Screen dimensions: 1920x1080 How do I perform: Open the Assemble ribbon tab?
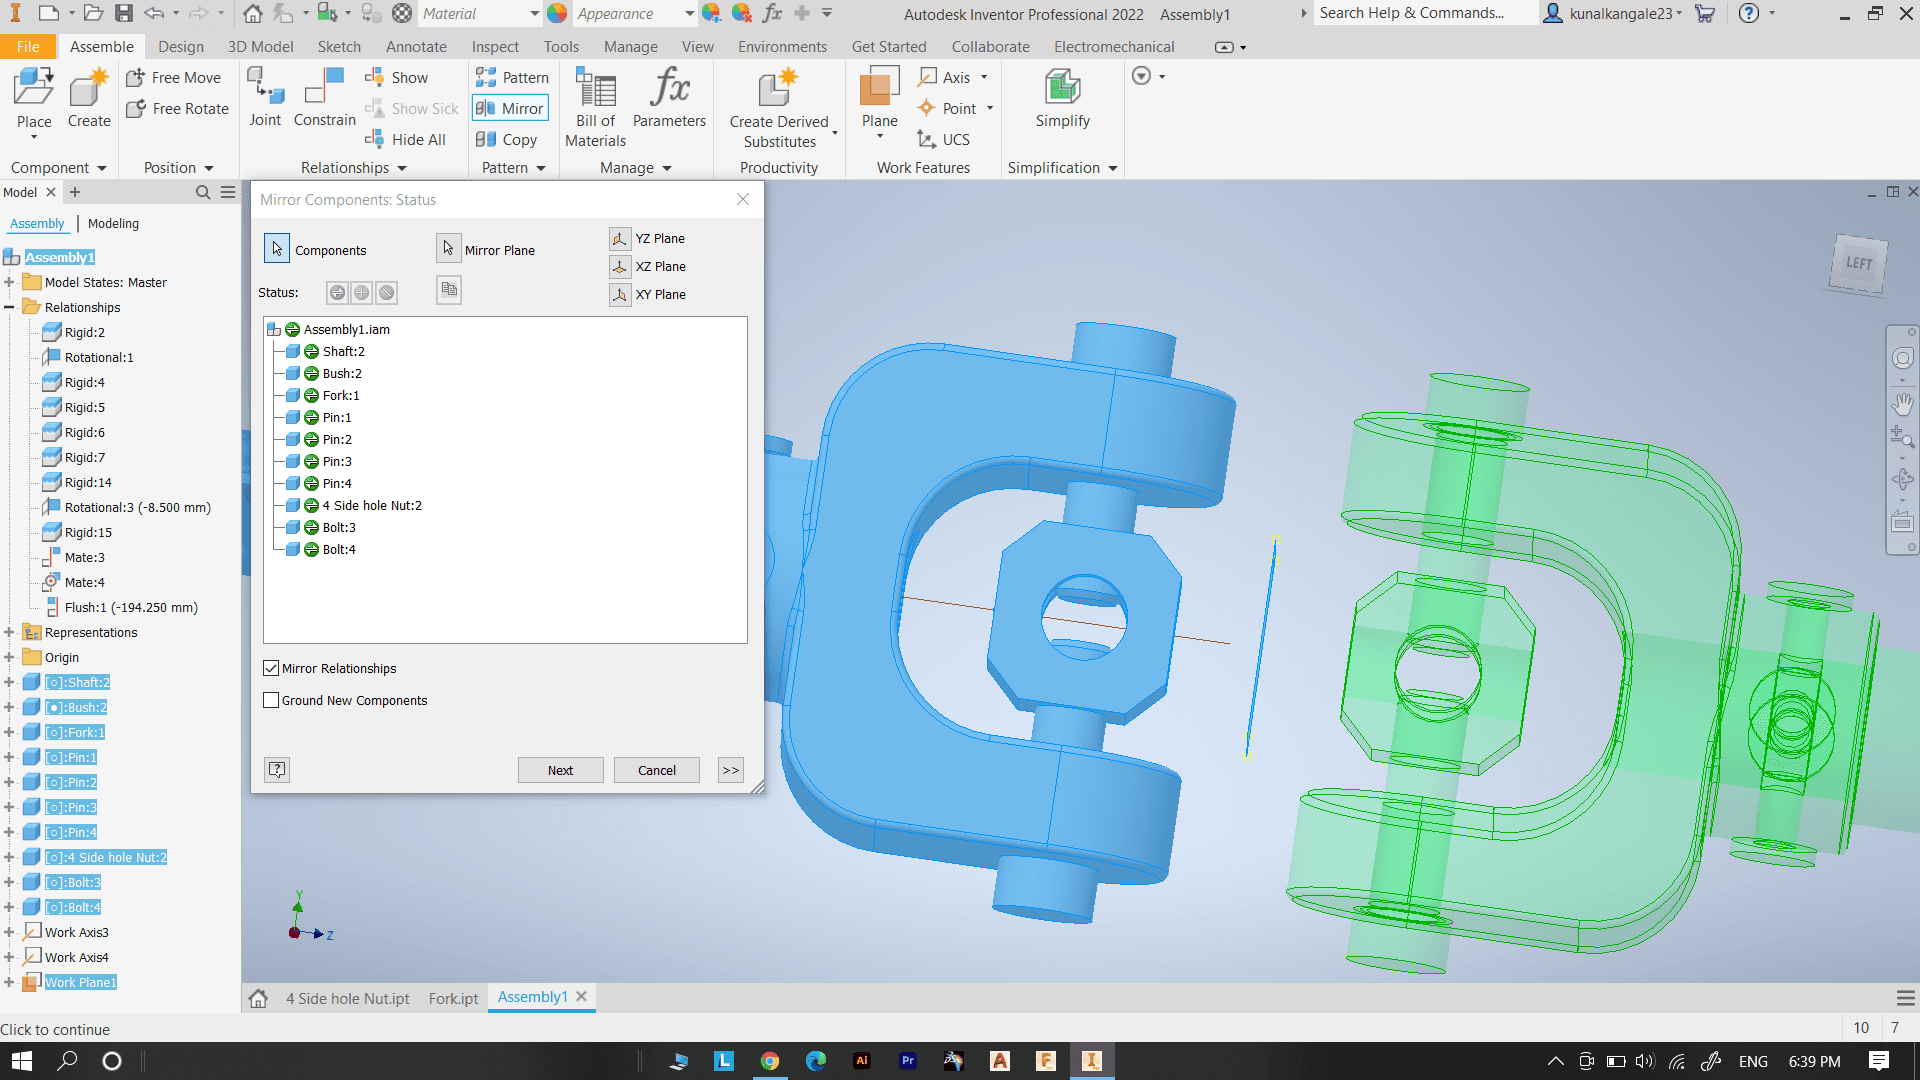[100, 46]
